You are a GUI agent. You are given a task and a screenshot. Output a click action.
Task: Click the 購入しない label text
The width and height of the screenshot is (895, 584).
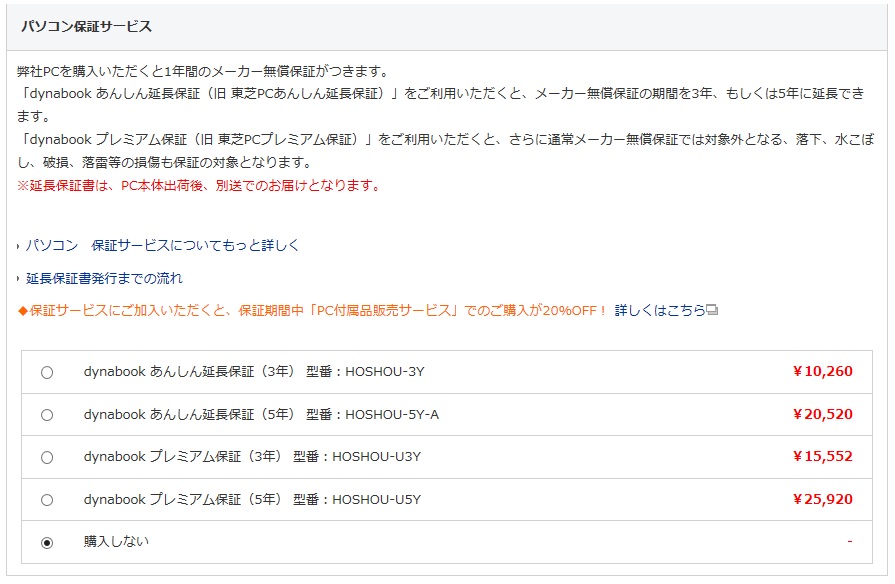116,541
